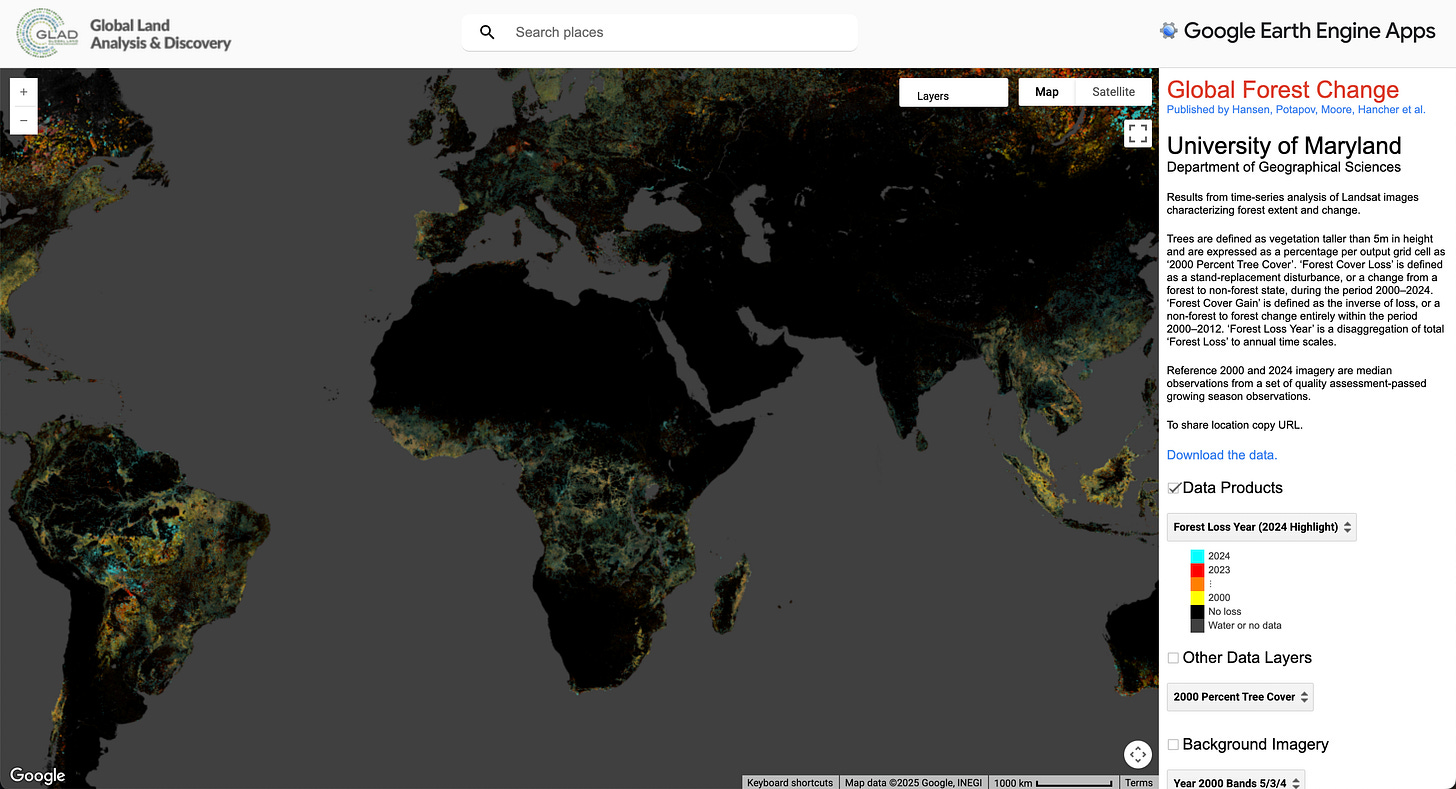1456x789 pixels.
Task: Open the 2000 Percent Tree Cover dropdown
Action: point(1240,697)
